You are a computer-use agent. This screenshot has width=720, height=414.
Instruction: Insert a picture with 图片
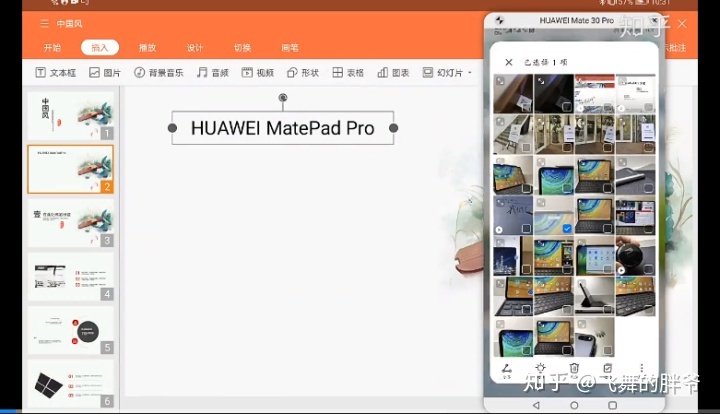point(105,73)
